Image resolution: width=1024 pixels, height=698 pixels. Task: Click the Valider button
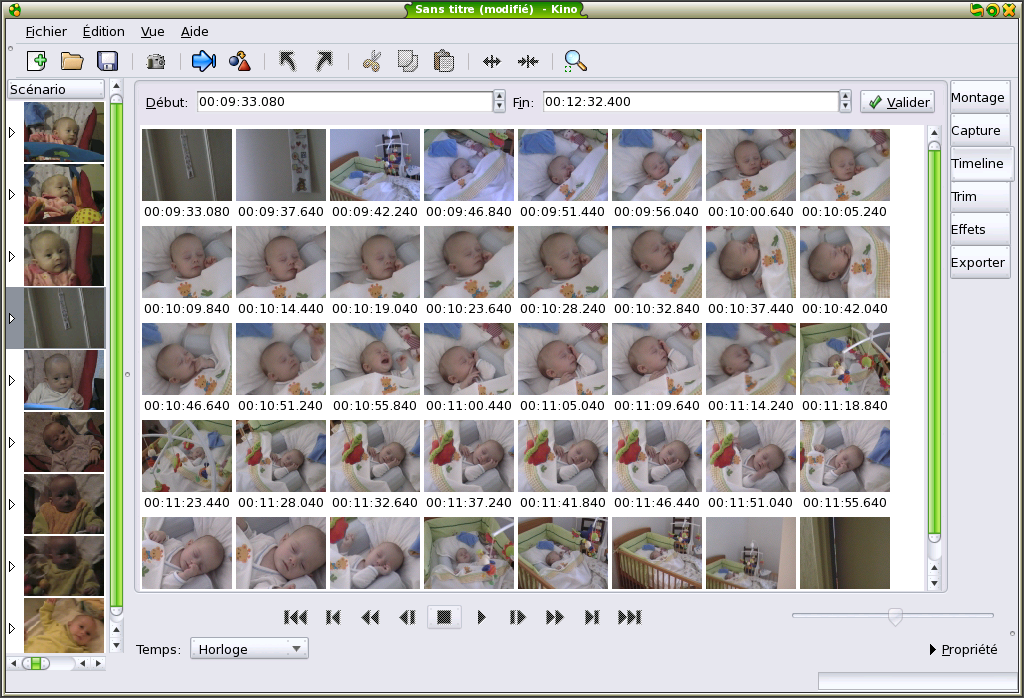click(x=897, y=102)
